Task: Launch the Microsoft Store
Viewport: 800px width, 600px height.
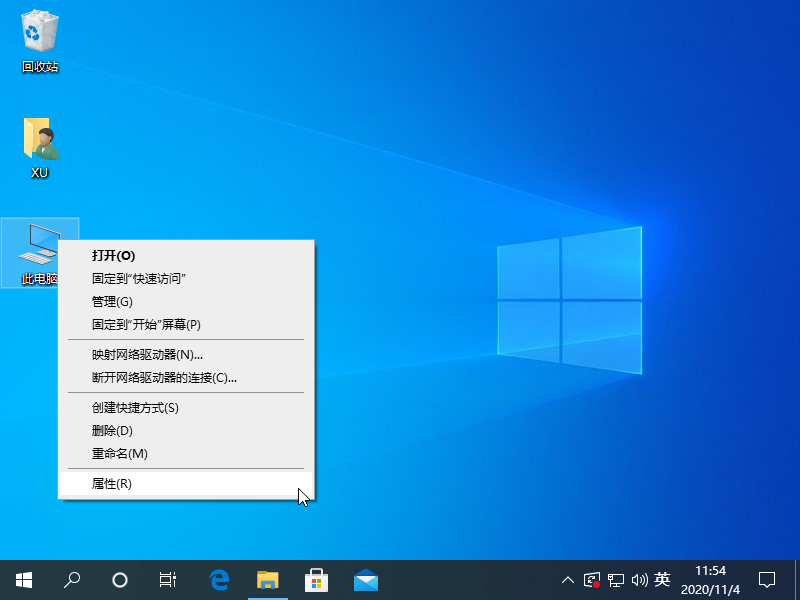Action: pyautogui.click(x=316, y=580)
